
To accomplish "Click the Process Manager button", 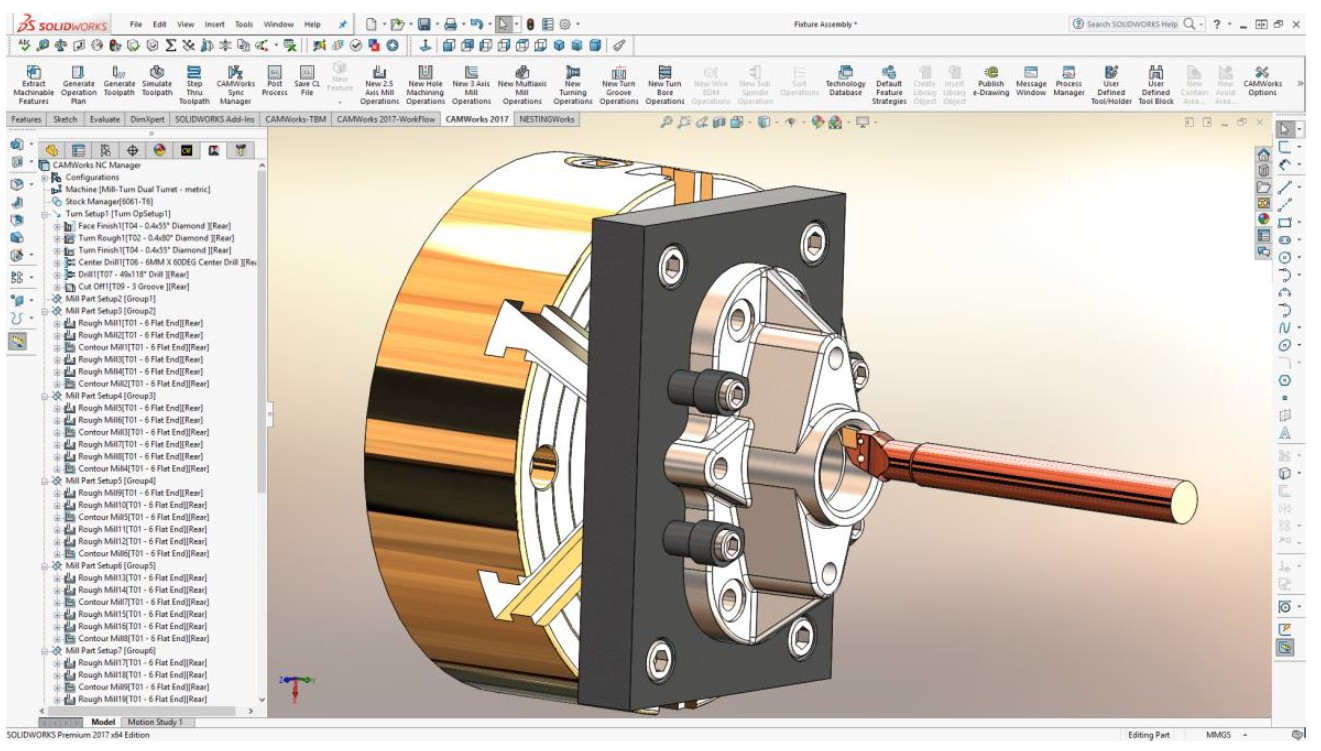I will (1069, 73).
